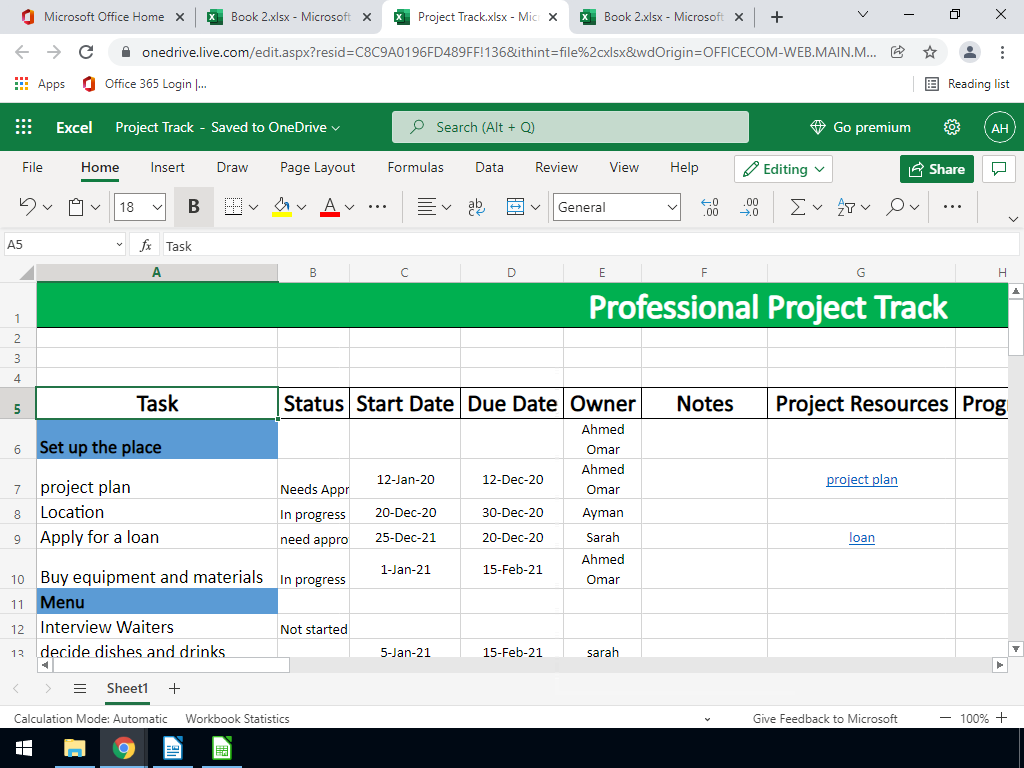Click the Merge & Center icon
This screenshot has height=768, width=1024.
click(516, 207)
